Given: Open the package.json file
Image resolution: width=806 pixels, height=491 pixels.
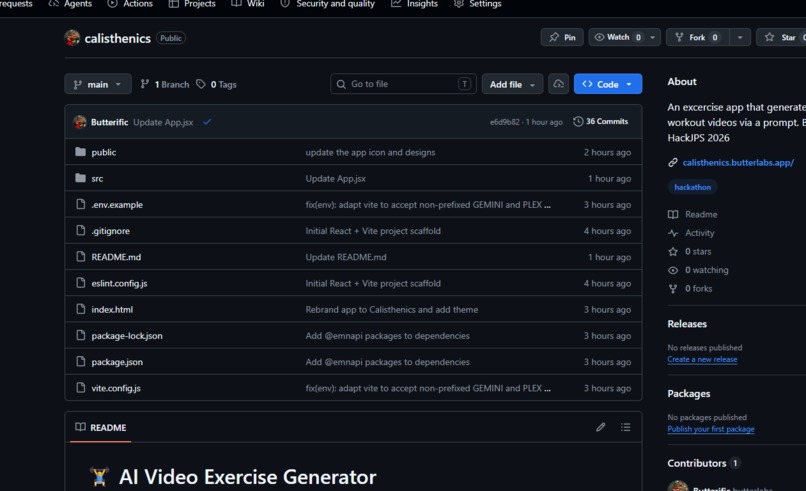Looking at the screenshot, I should pos(117,362).
